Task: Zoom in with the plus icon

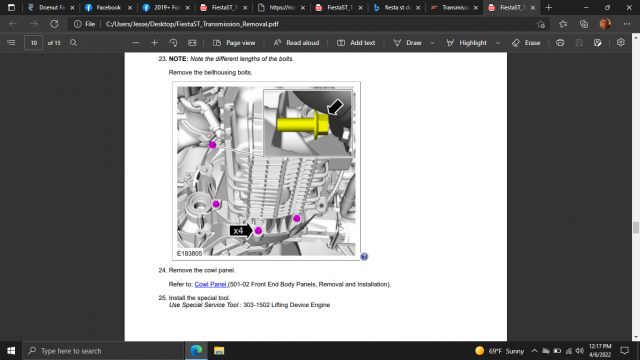Action: pyautogui.click(x=154, y=42)
